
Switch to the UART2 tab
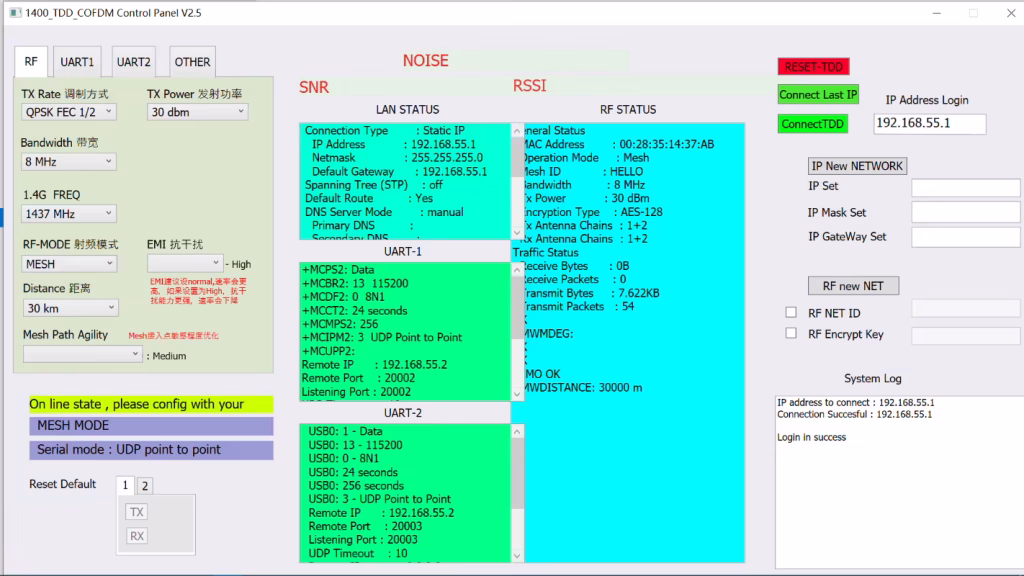134,61
